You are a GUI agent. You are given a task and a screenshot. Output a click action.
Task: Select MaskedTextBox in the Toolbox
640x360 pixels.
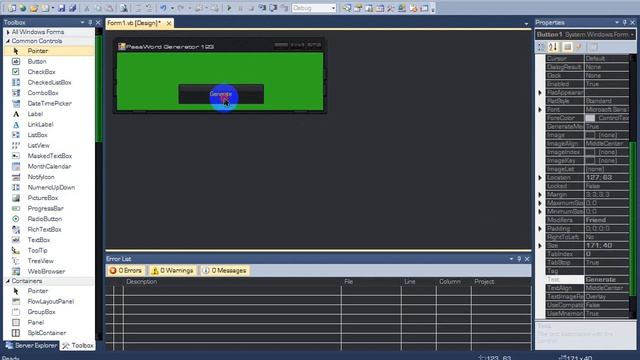50,156
